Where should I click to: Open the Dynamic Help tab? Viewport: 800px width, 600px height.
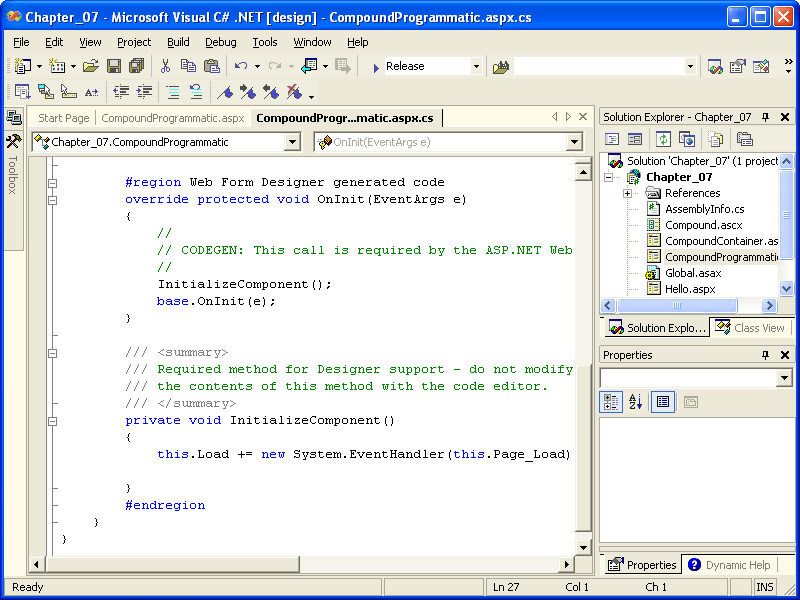[729, 565]
